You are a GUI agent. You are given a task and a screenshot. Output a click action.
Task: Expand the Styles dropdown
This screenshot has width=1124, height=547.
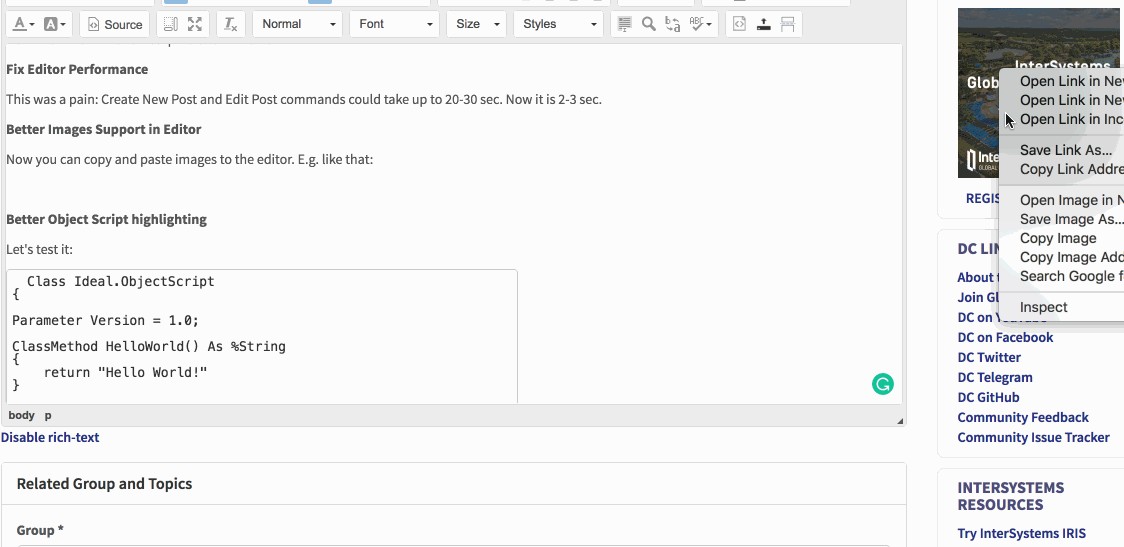(557, 24)
